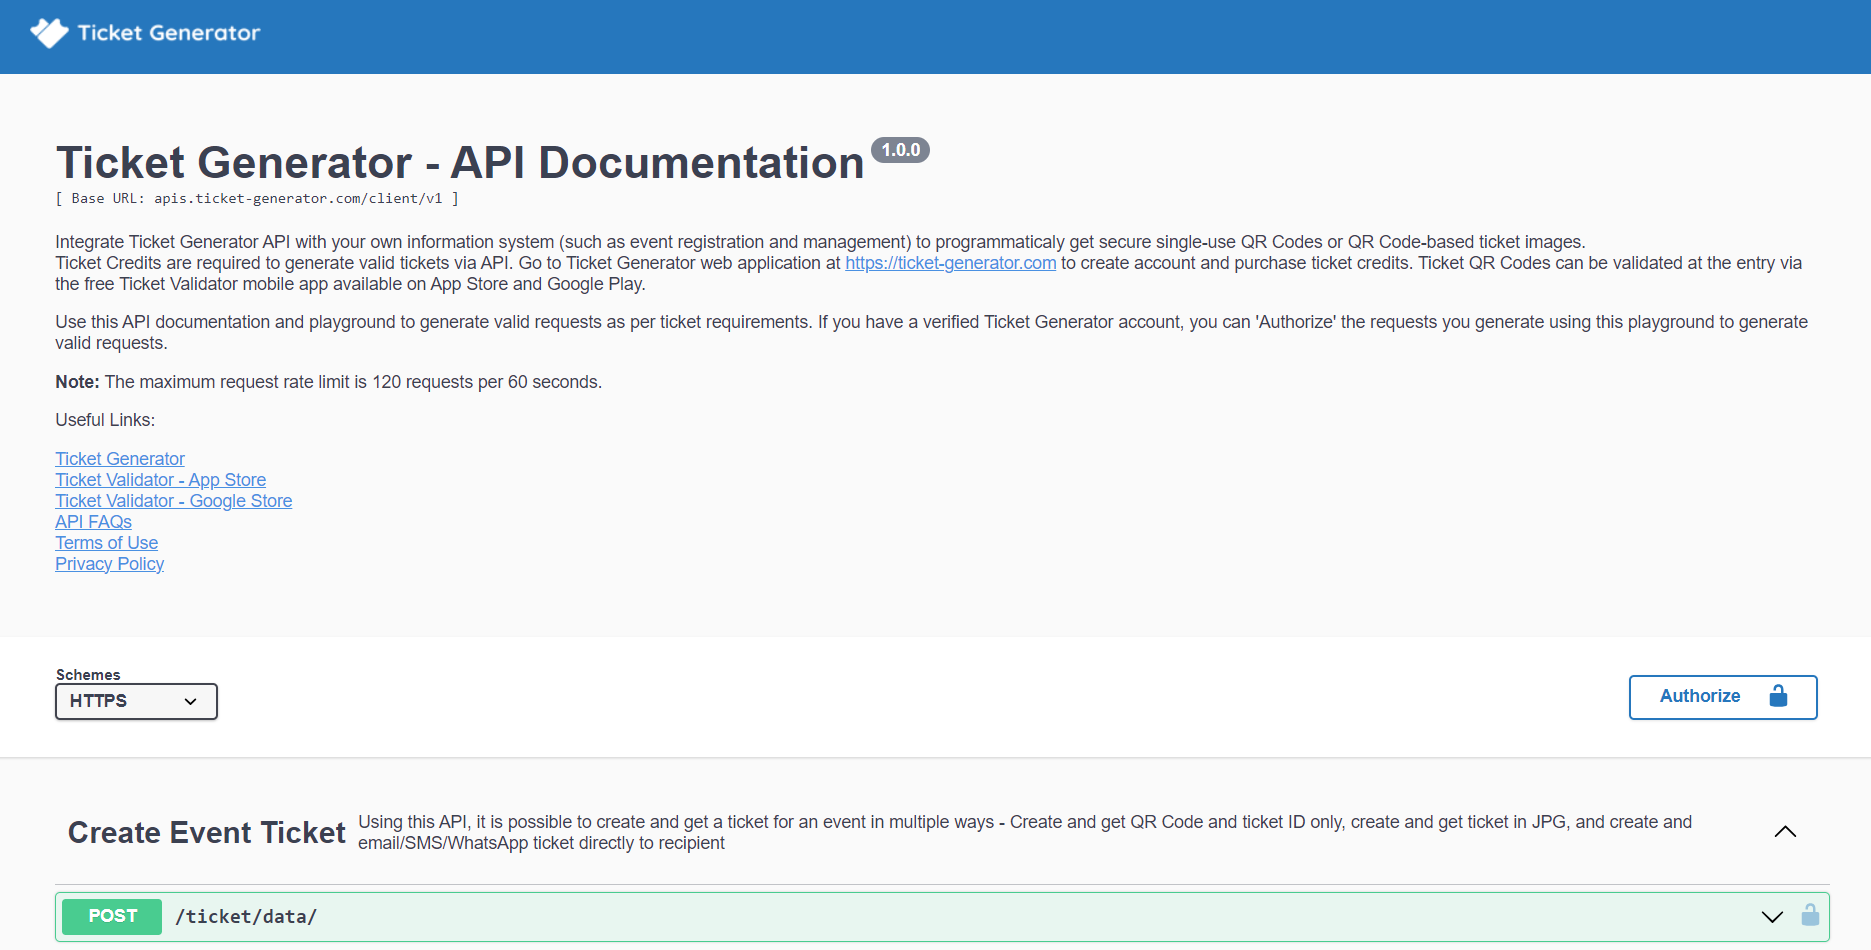Open the Terms of Use link
Image resolution: width=1871 pixels, height=950 pixels.
click(x=106, y=543)
